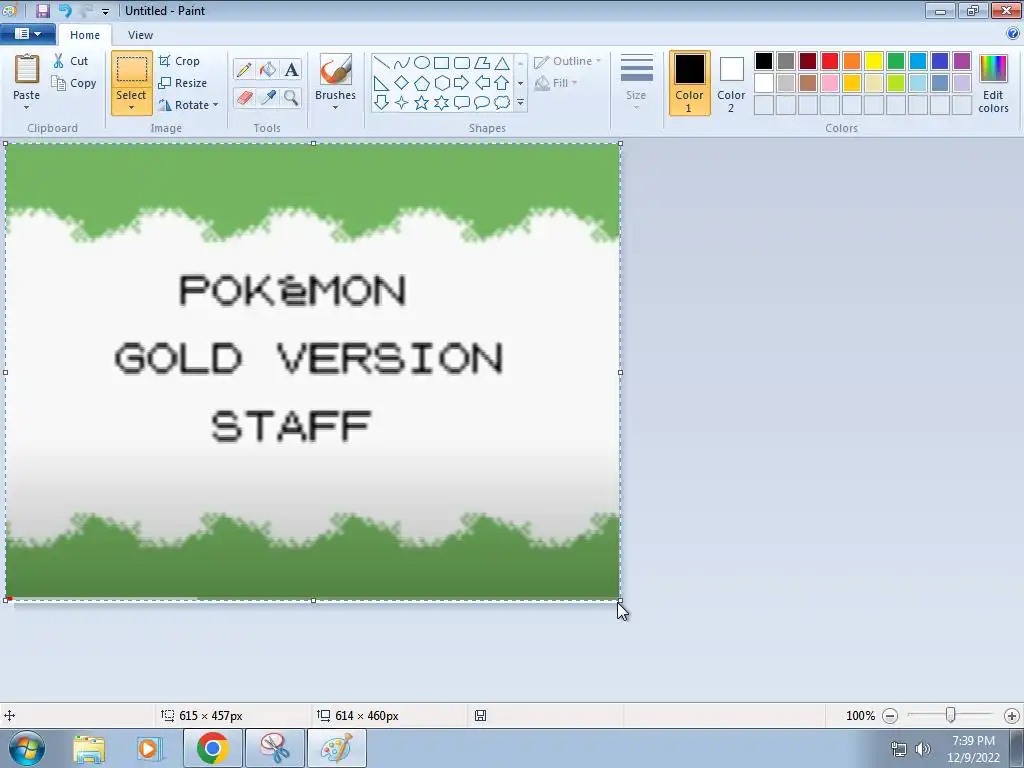This screenshot has height=768, width=1024.
Task: Choose the Triangle shape
Action: coord(502,63)
